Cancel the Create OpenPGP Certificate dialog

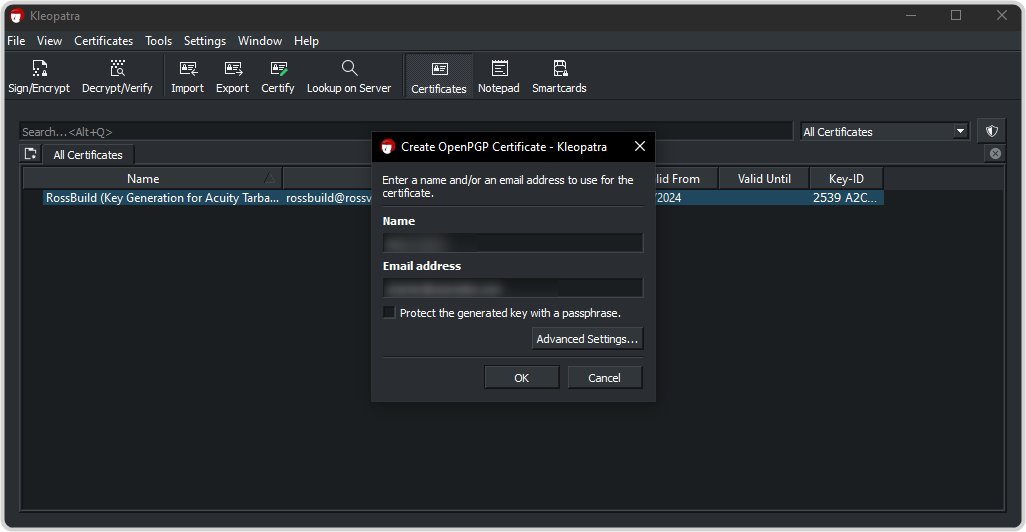[604, 378]
